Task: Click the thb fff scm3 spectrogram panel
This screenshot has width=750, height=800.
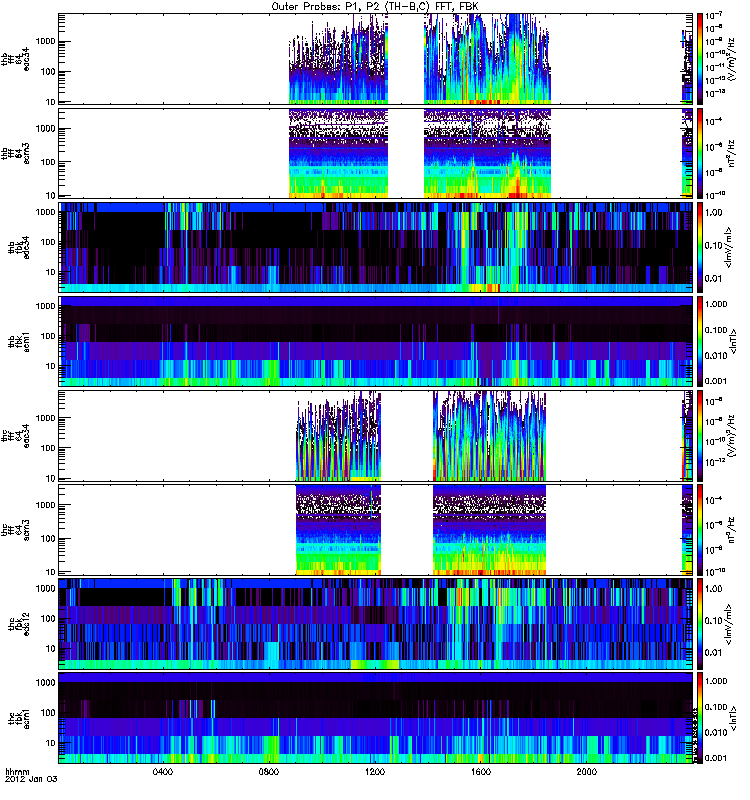Action: 376,153
